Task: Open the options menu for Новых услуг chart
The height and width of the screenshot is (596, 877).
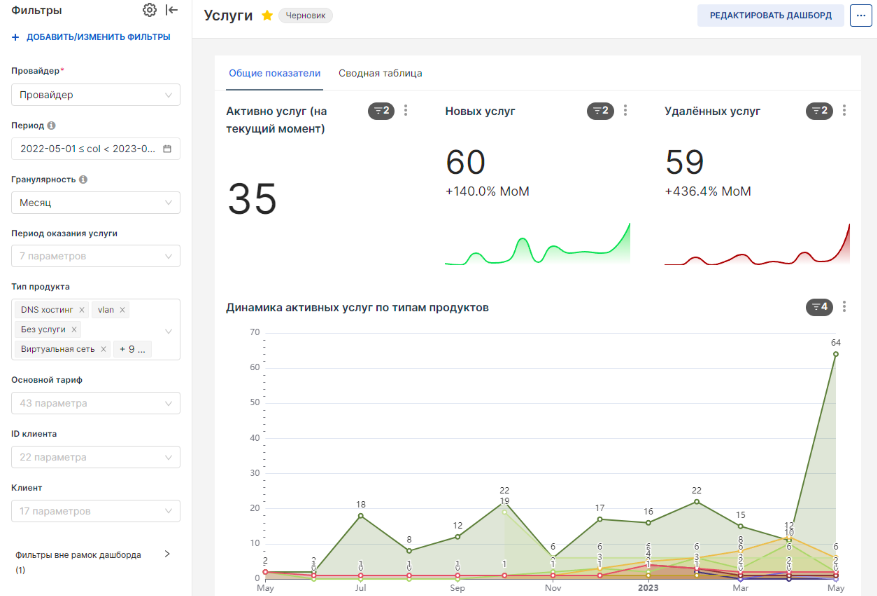Action: tap(625, 111)
